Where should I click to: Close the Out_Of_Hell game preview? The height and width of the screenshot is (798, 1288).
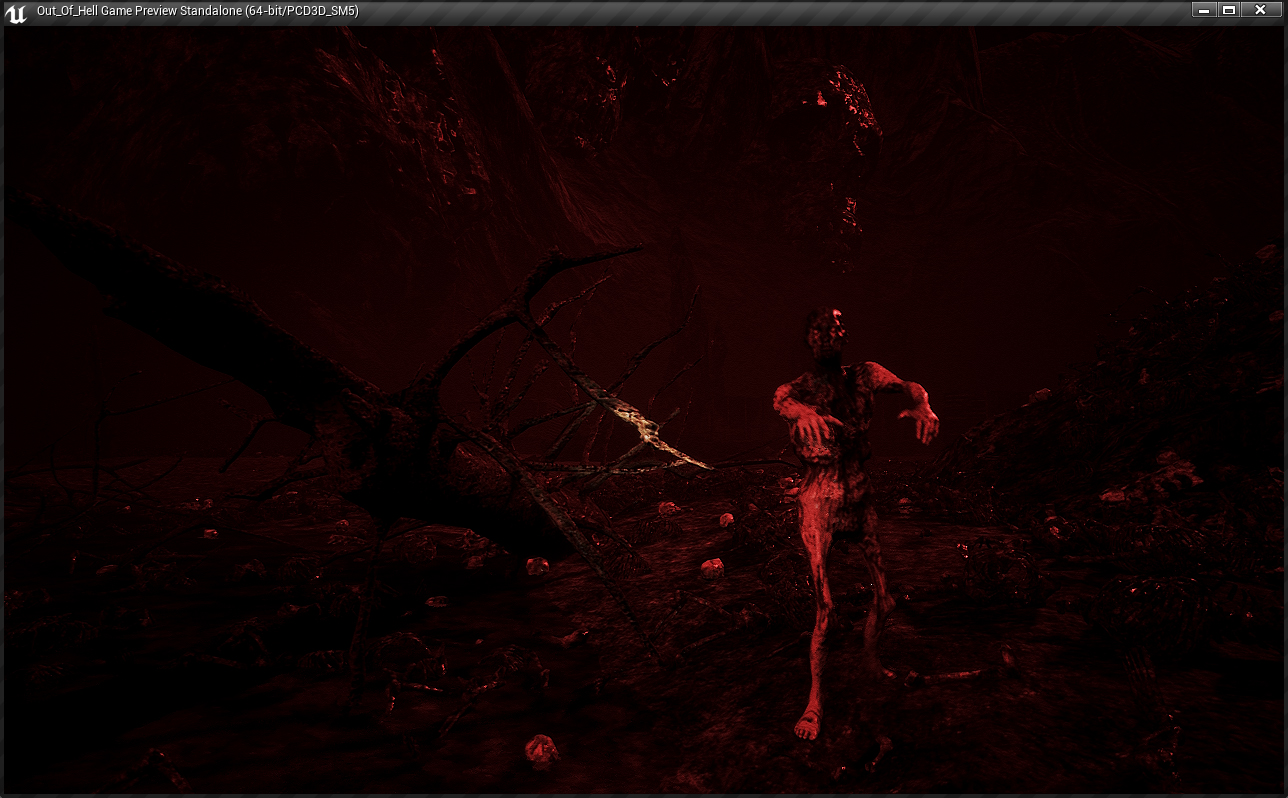[1260, 10]
